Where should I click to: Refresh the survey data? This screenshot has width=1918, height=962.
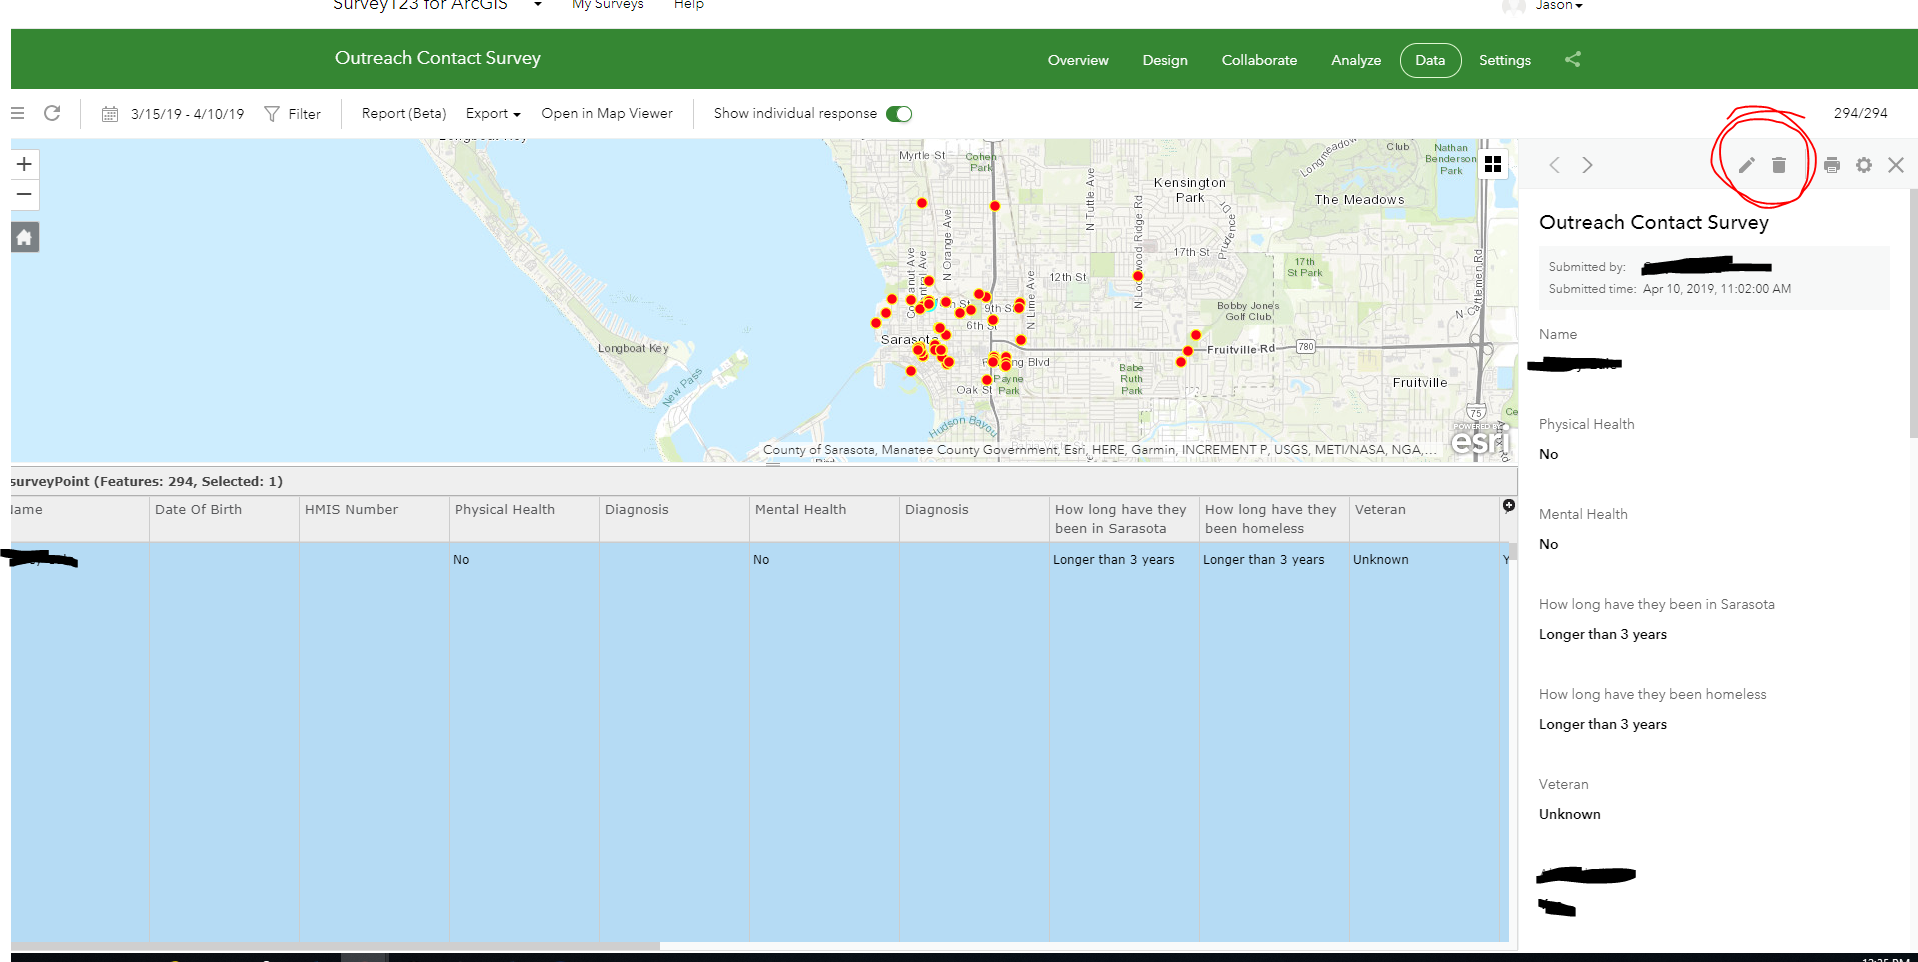52,113
